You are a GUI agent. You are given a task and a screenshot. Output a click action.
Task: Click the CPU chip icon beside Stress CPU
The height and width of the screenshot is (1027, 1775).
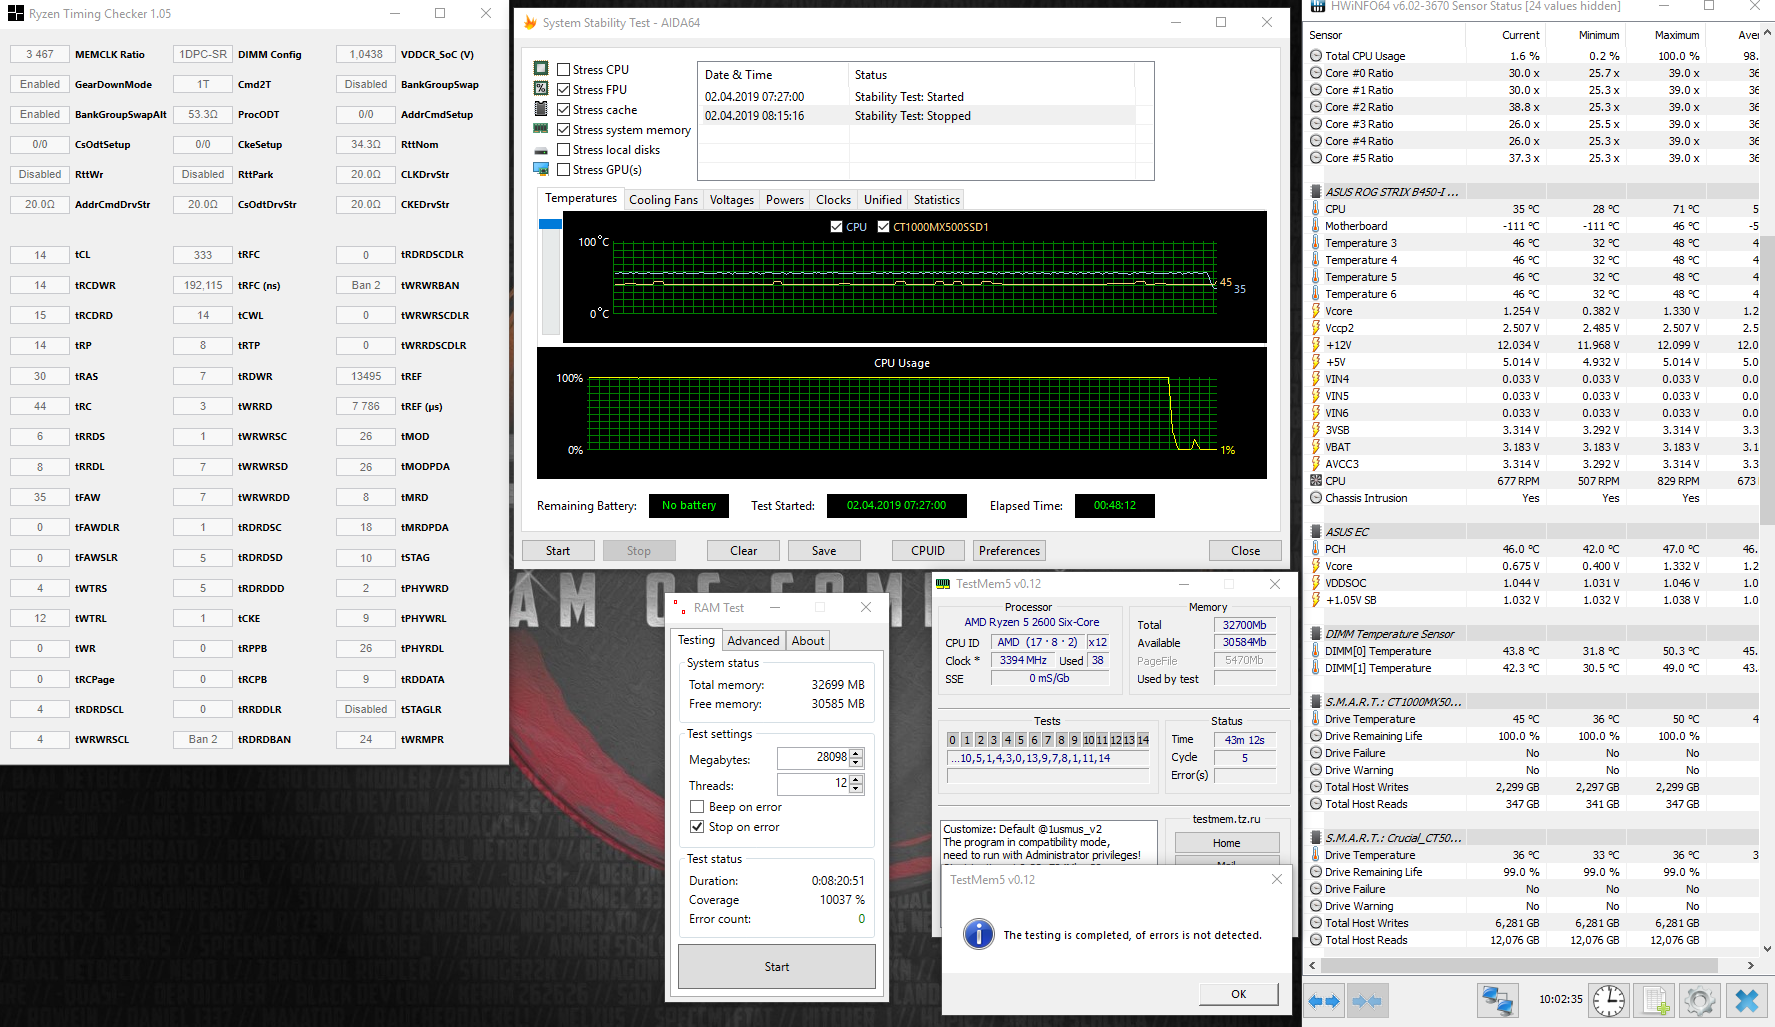coord(541,69)
